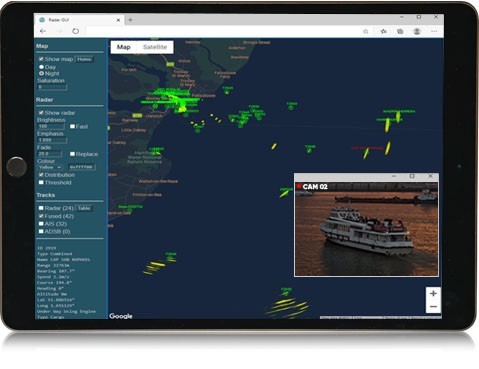Enable Radar (24) tracks
Image resolution: width=479 pixels, height=369 pixels.
pos(41,208)
